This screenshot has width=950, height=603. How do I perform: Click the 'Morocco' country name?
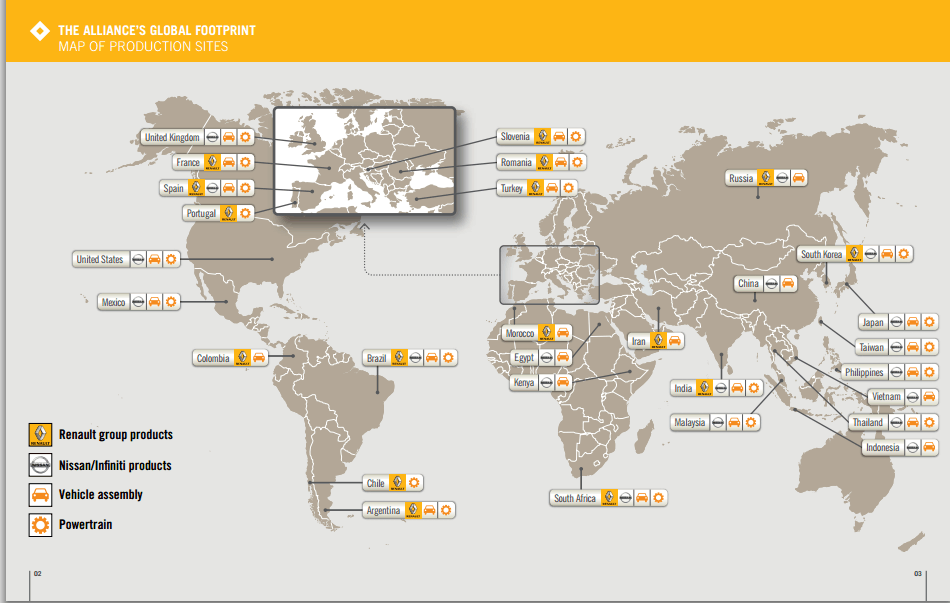(x=520, y=333)
